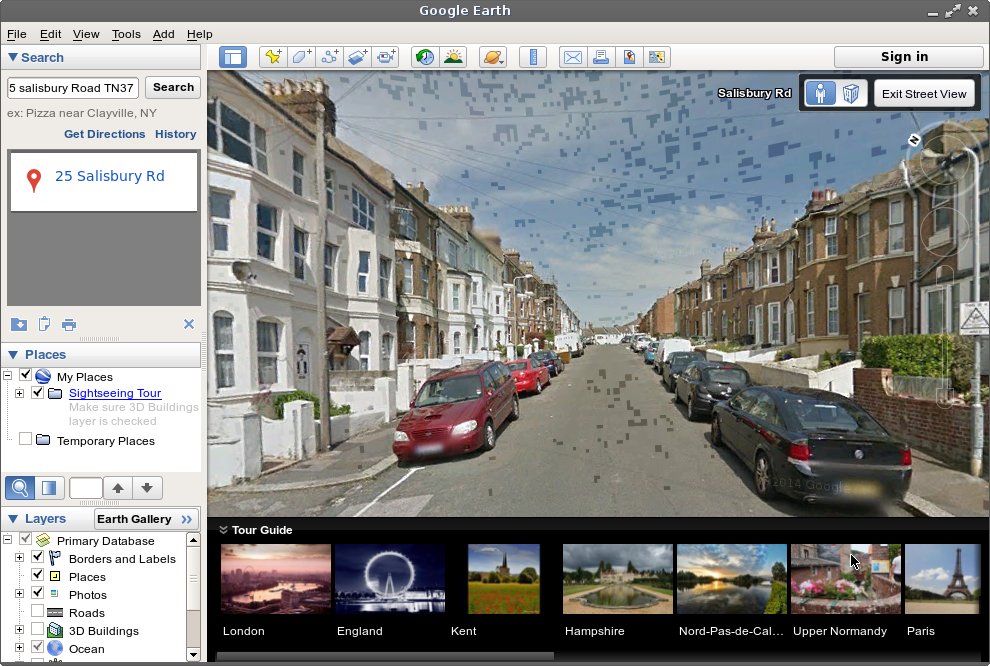Toggle sunlight across the landscape
The height and width of the screenshot is (666, 990).
click(453, 57)
